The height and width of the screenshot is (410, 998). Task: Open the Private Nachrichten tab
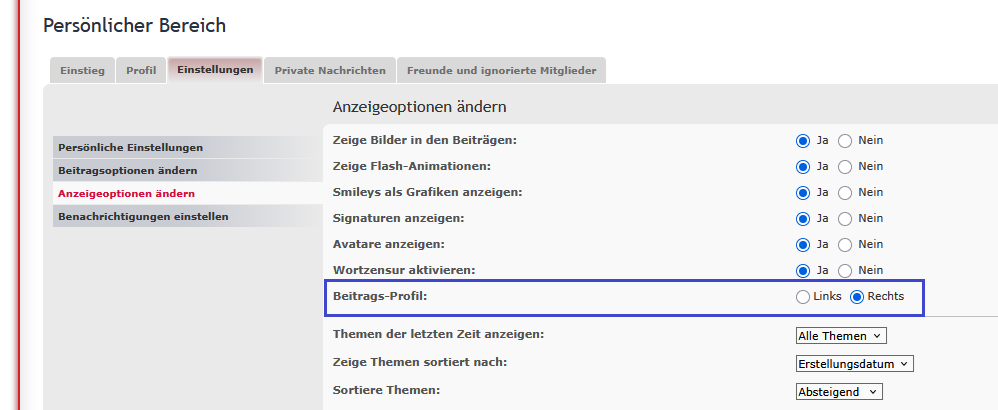[x=330, y=71]
